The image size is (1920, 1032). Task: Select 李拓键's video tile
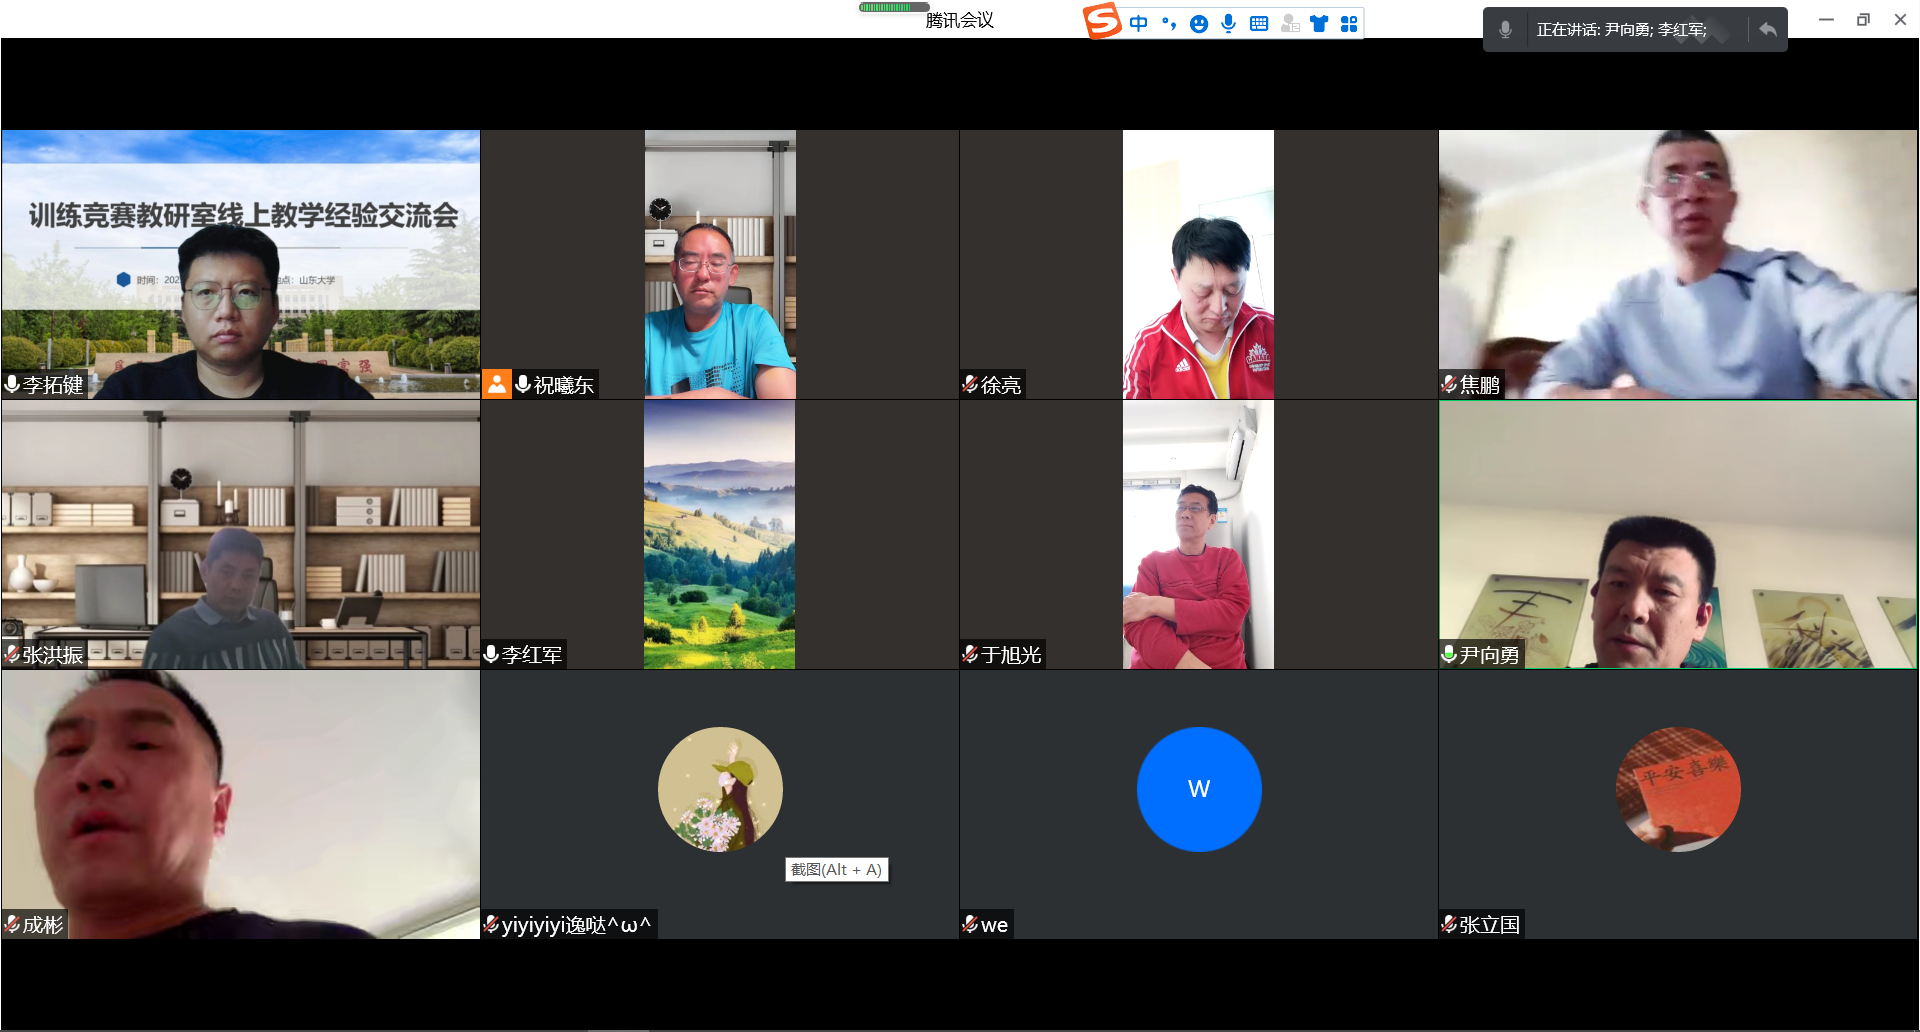(240, 265)
